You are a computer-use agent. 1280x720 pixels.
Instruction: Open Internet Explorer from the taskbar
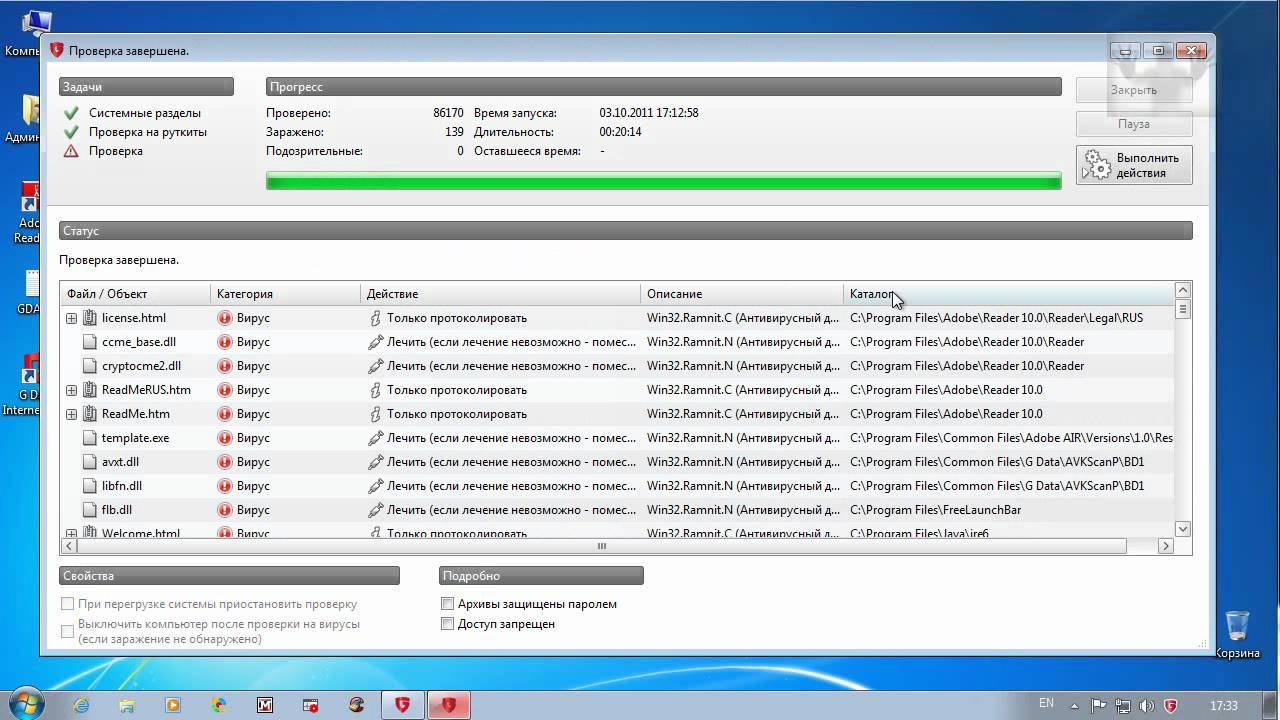[x=81, y=705]
